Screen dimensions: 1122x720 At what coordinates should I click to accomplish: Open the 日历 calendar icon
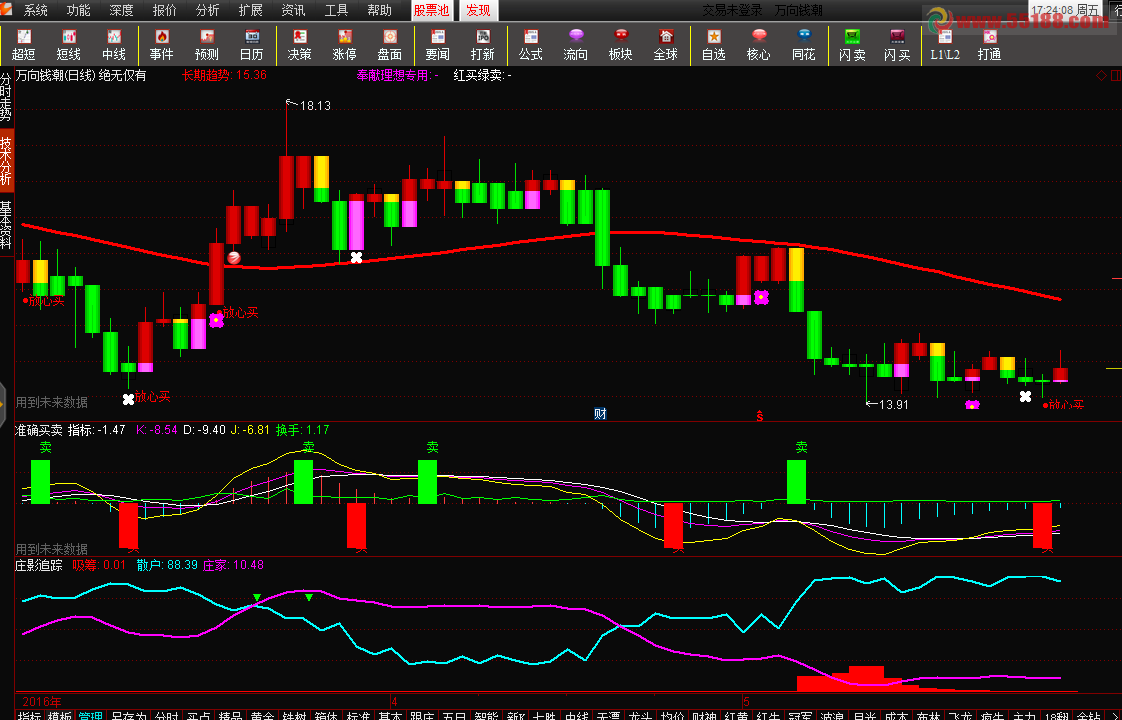252,45
